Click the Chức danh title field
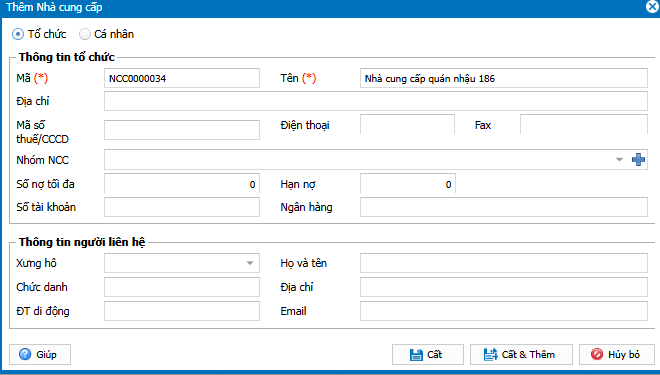This screenshot has width=660, height=375. [182, 287]
